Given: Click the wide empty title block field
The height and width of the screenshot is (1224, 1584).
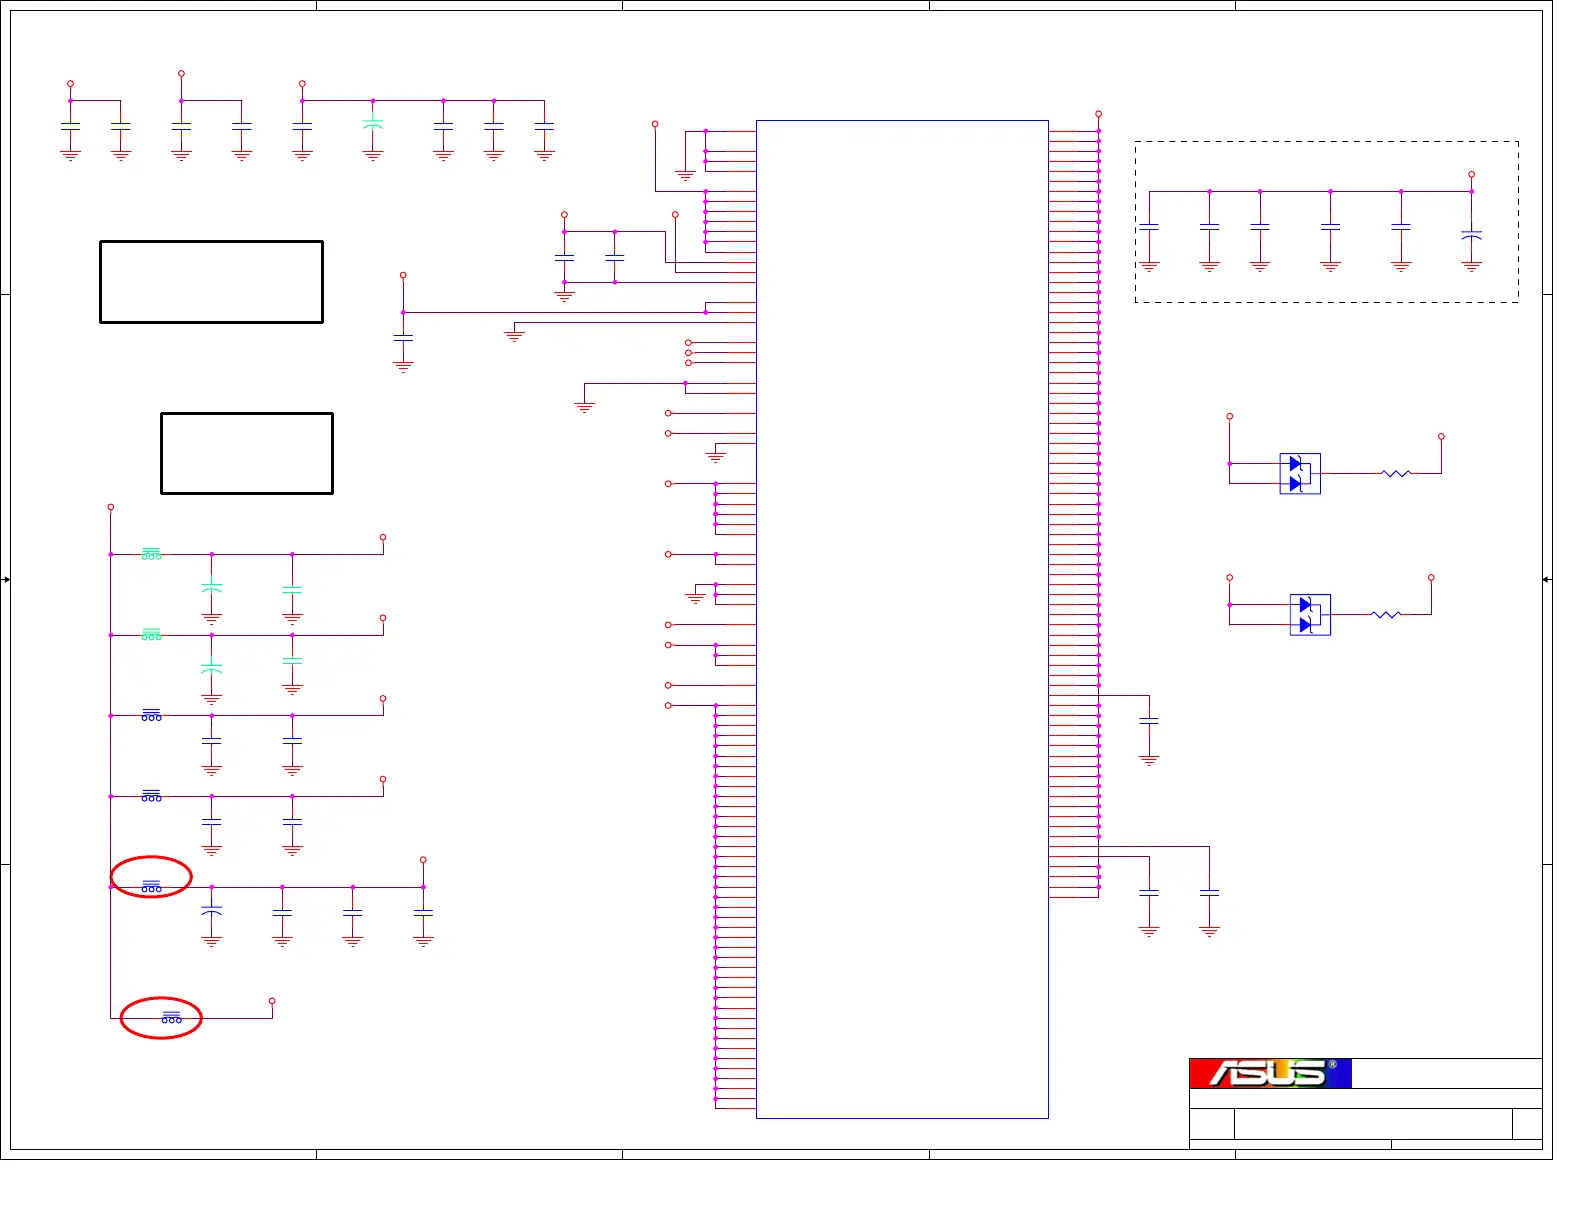Looking at the screenshot, I should coord(1372,1124).
